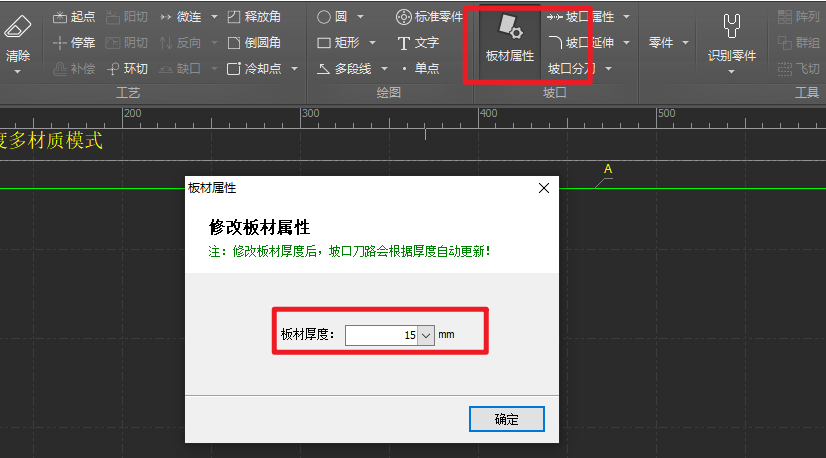Choose the 多段线 polyline tool
This screenshot has width=826, height=458.
pyautogui.click(x=345, y=69)
